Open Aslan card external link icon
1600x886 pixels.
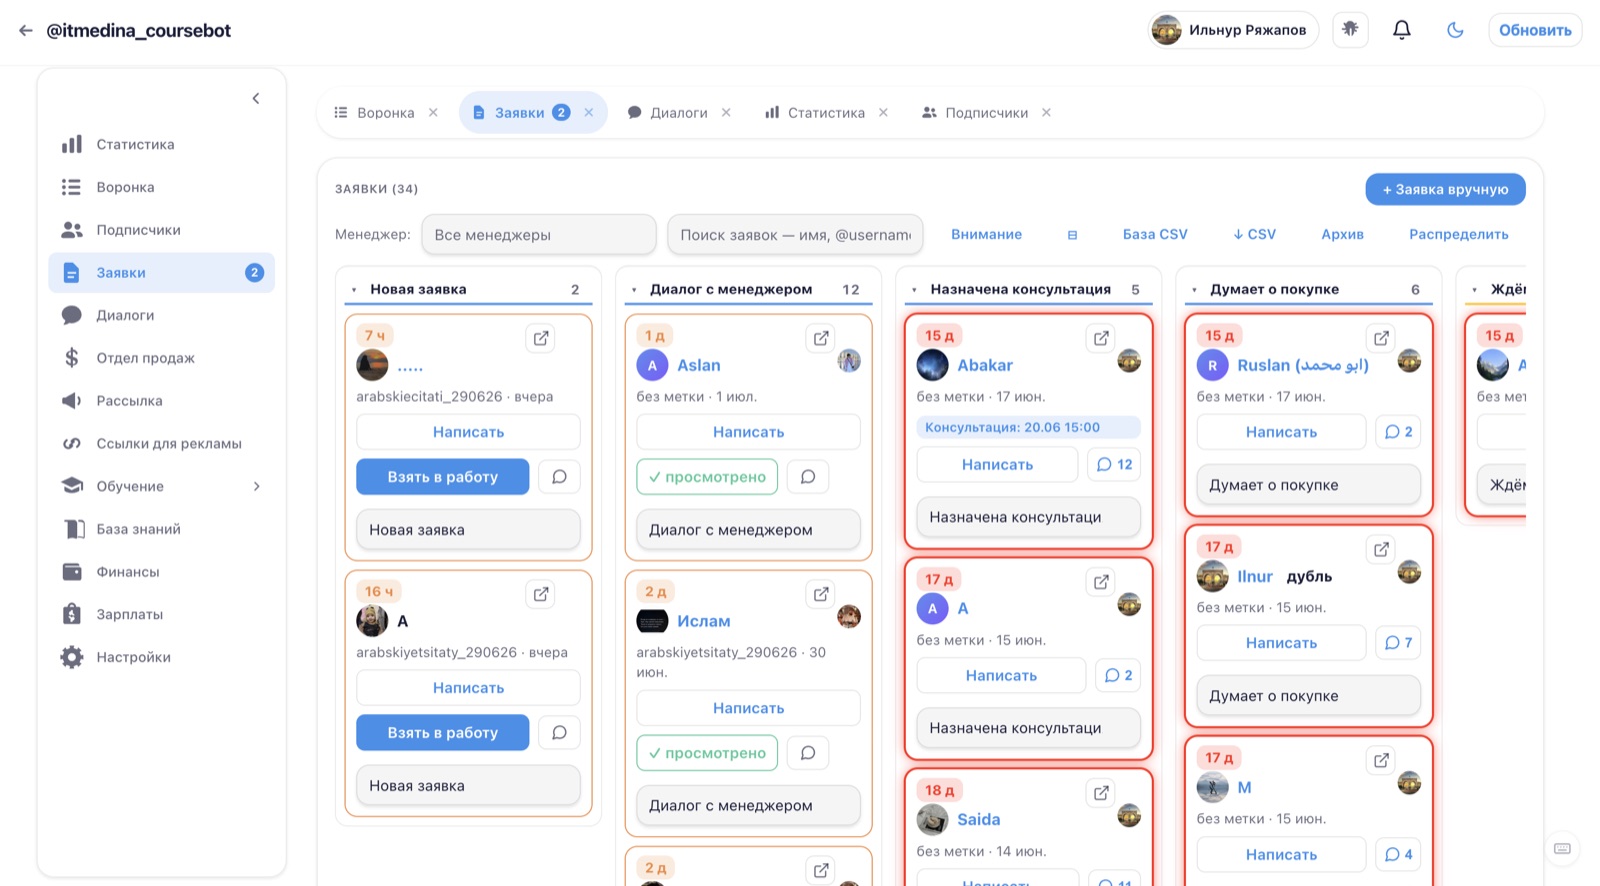point(821,338)
